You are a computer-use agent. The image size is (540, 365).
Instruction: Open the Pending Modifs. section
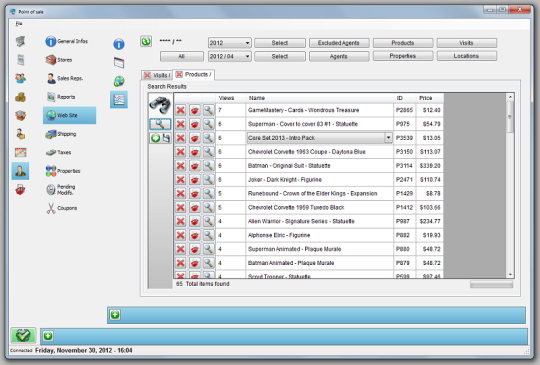(61, 190)
